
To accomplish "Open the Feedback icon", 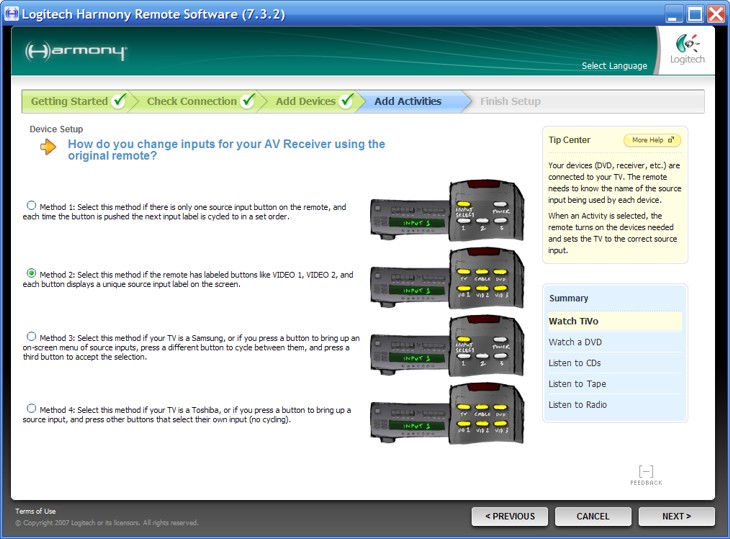I will [x=646, y=475].
